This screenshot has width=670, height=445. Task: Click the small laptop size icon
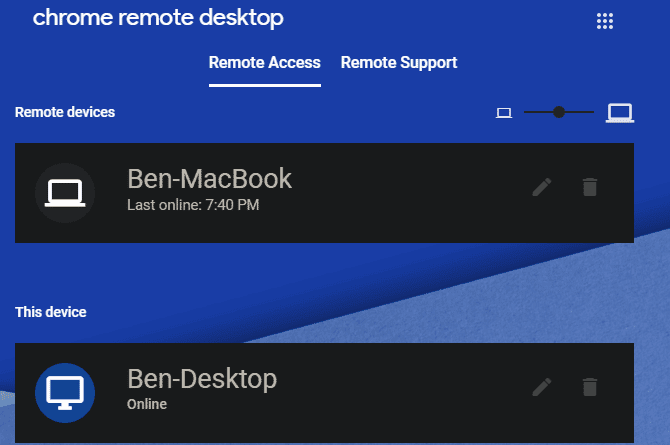tap(504, 113)
